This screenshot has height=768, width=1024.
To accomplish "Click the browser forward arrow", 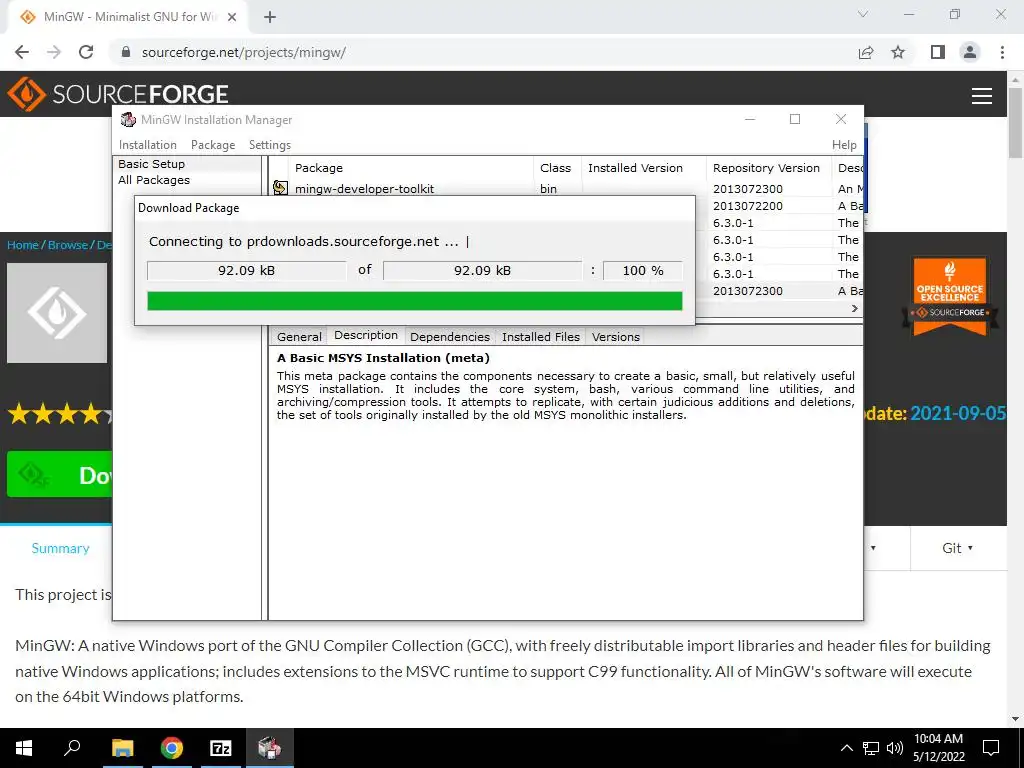I will (x=54, y=52).
